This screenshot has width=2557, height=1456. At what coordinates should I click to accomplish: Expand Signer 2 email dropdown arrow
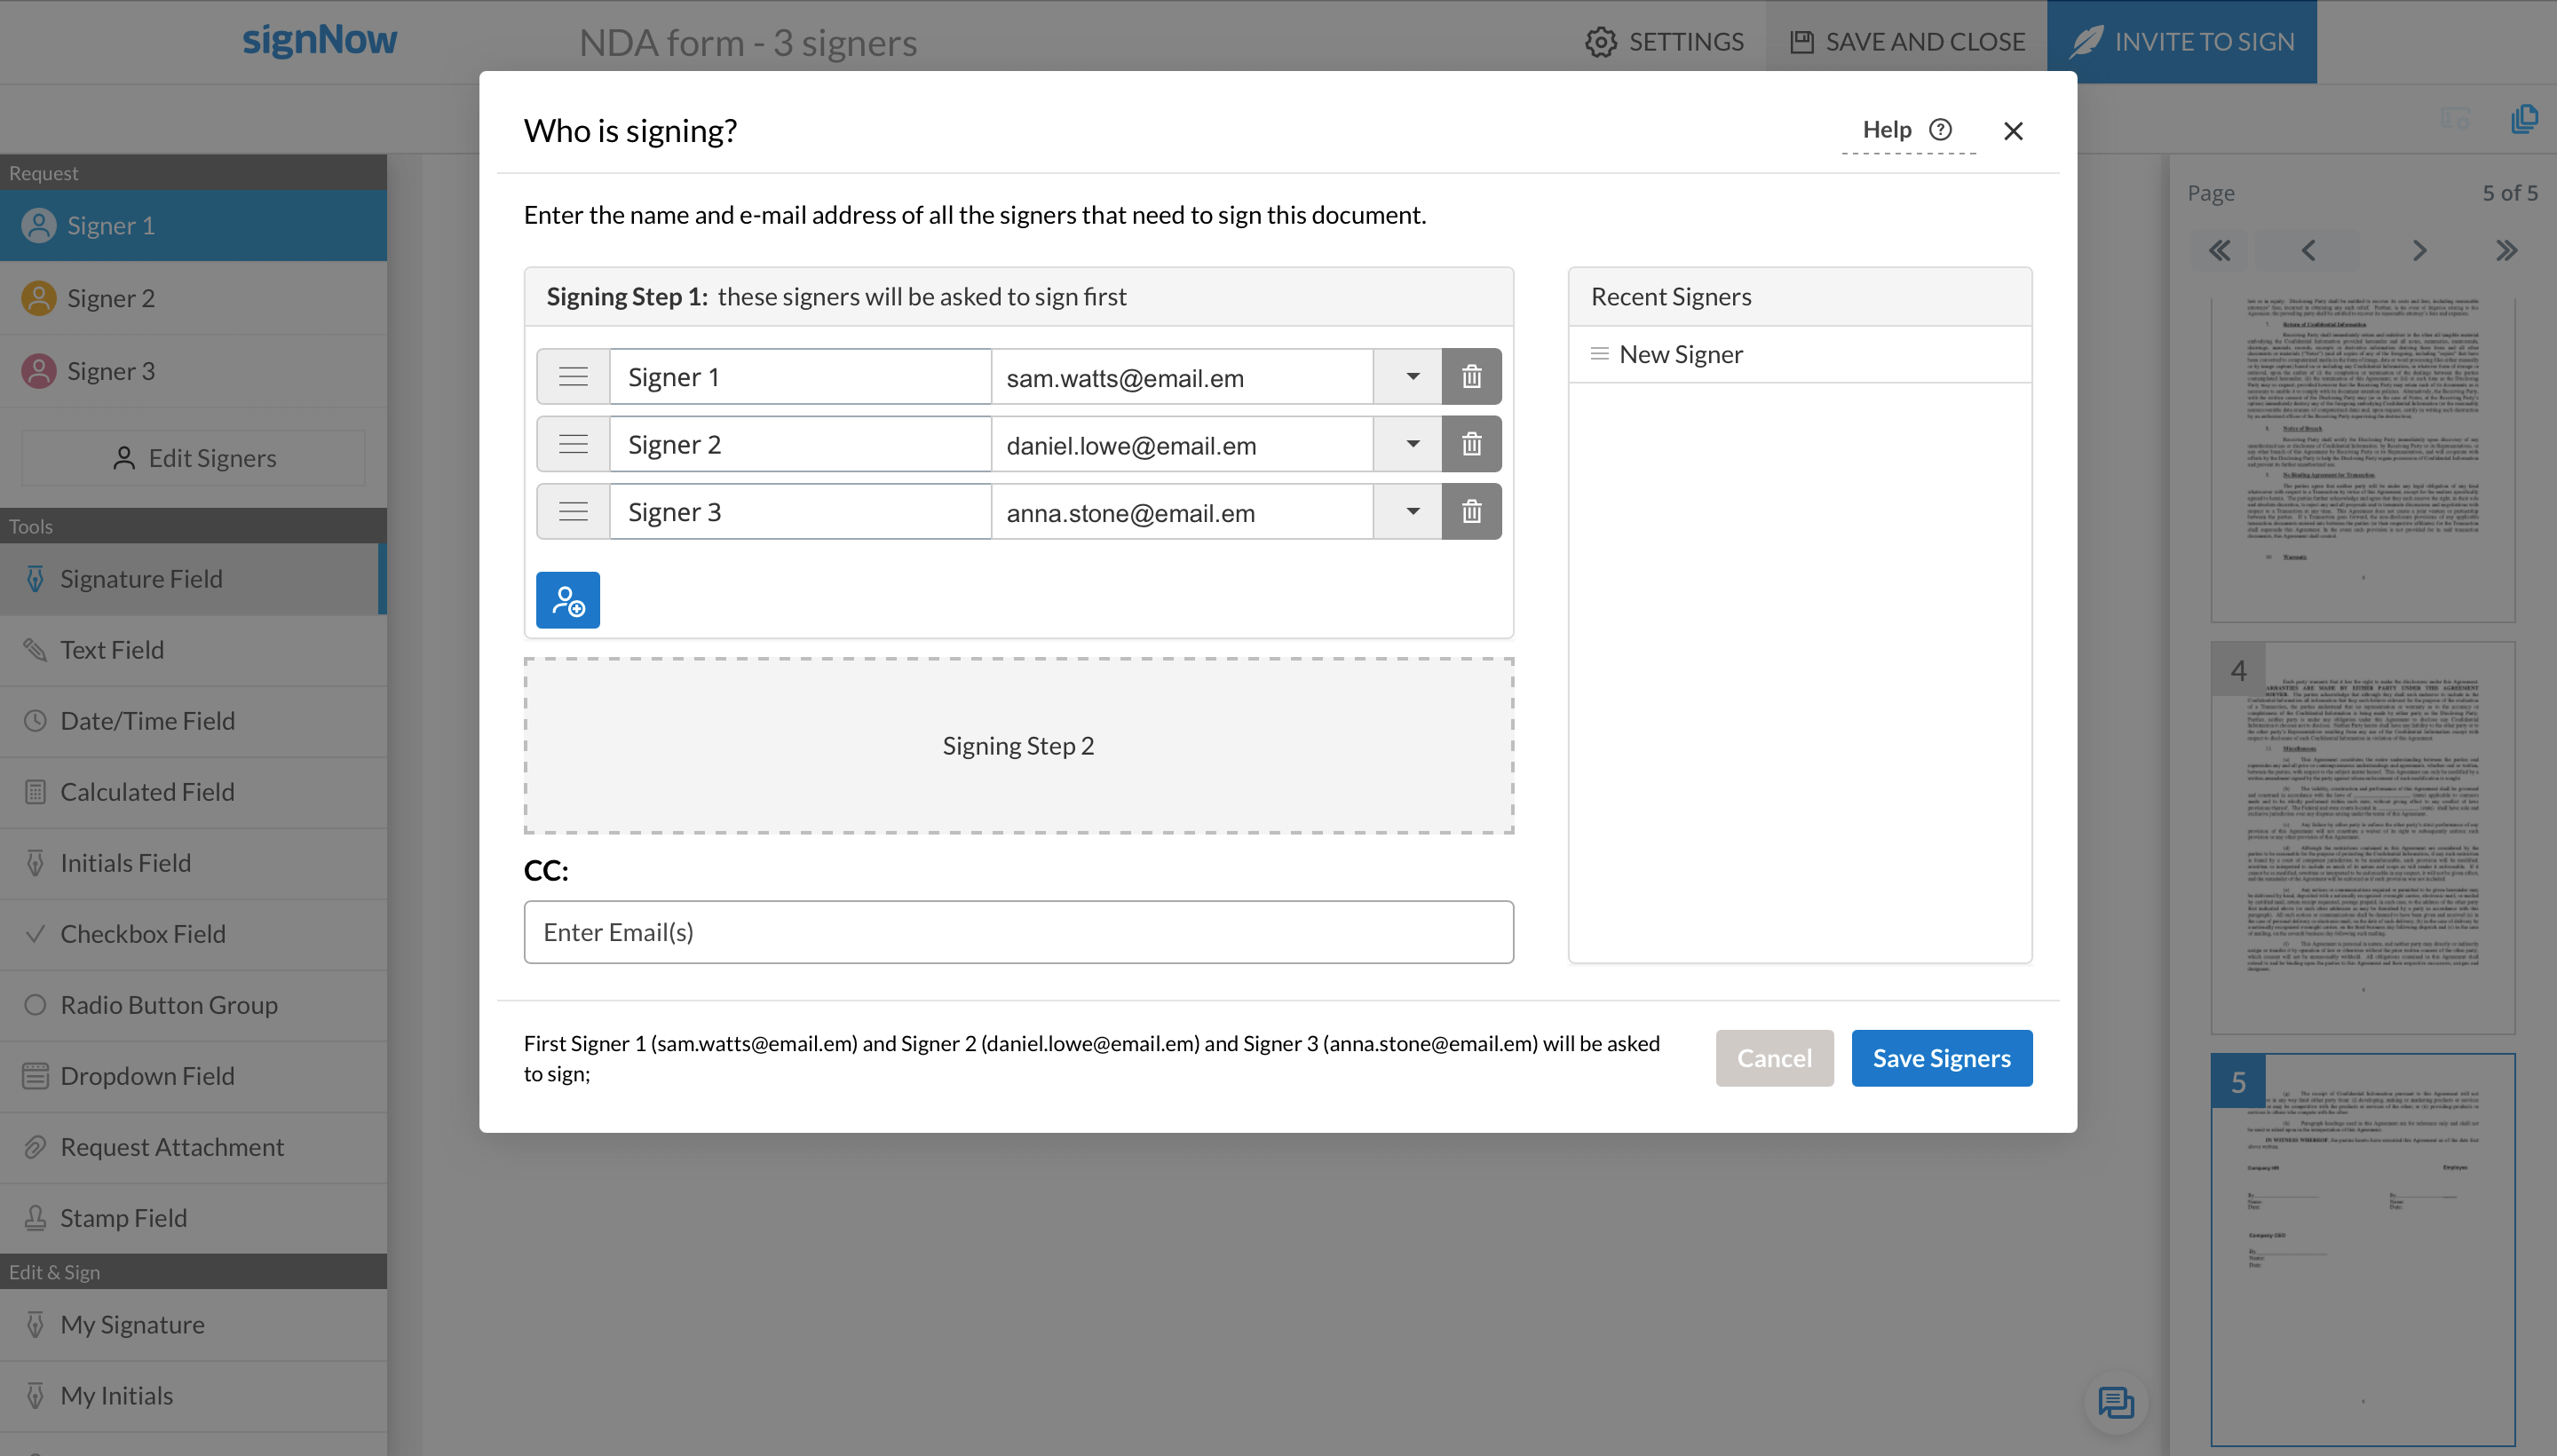point(1411,444)
